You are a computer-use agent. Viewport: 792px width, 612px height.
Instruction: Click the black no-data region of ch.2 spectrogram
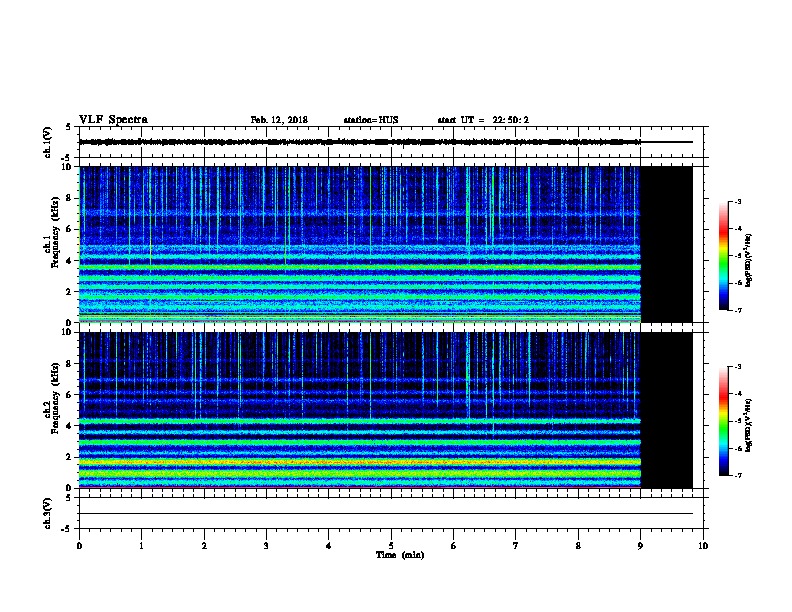click(667, 410)
